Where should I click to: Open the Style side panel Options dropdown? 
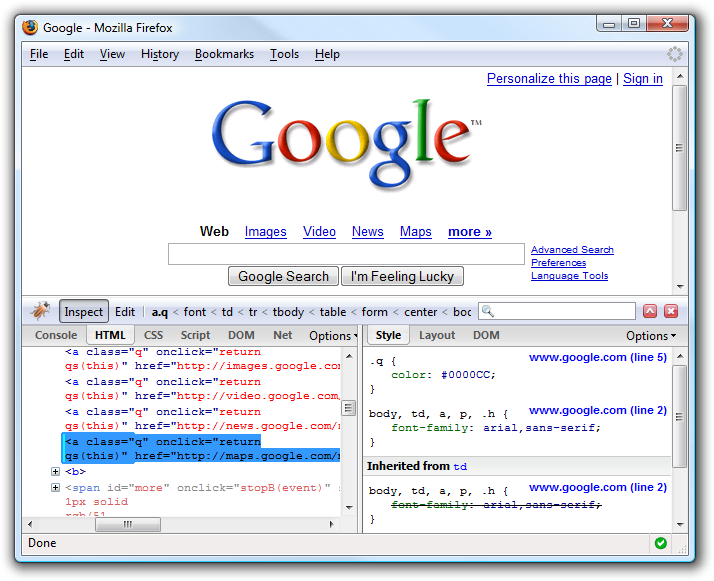coord(650,336)
